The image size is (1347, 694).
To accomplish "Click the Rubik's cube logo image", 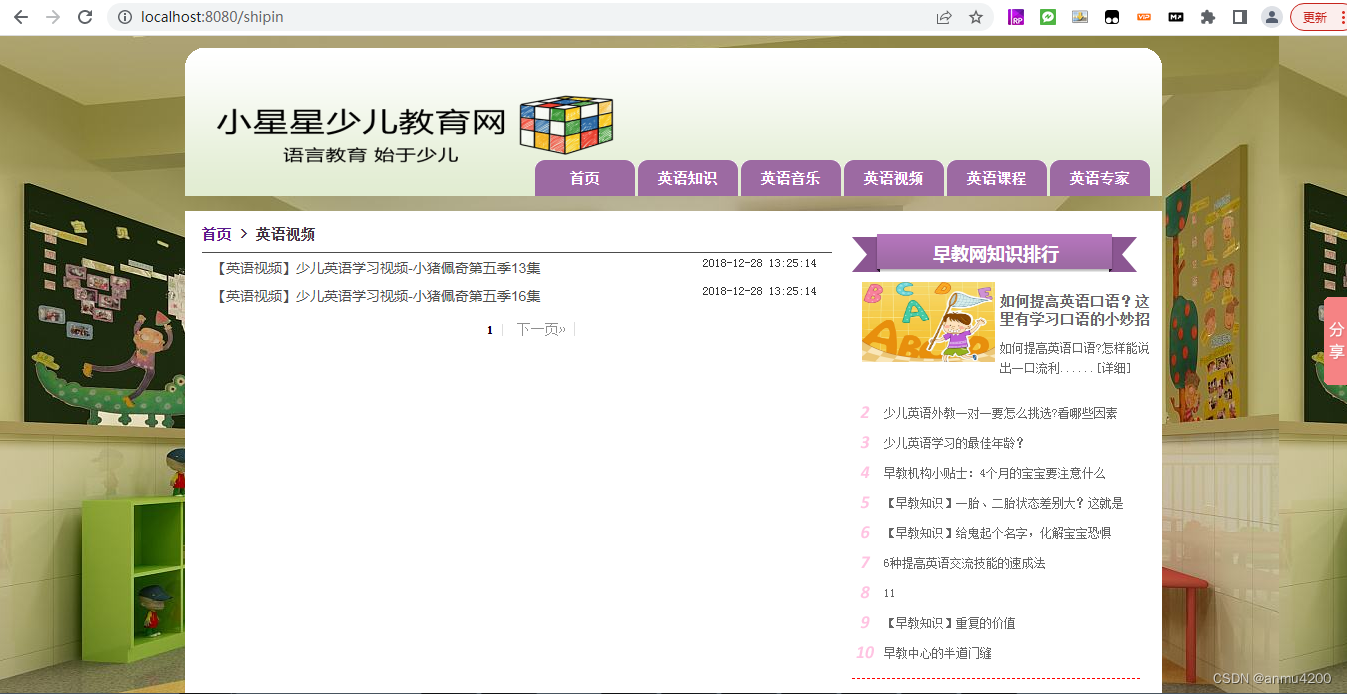I will click(x=566, y=125).
